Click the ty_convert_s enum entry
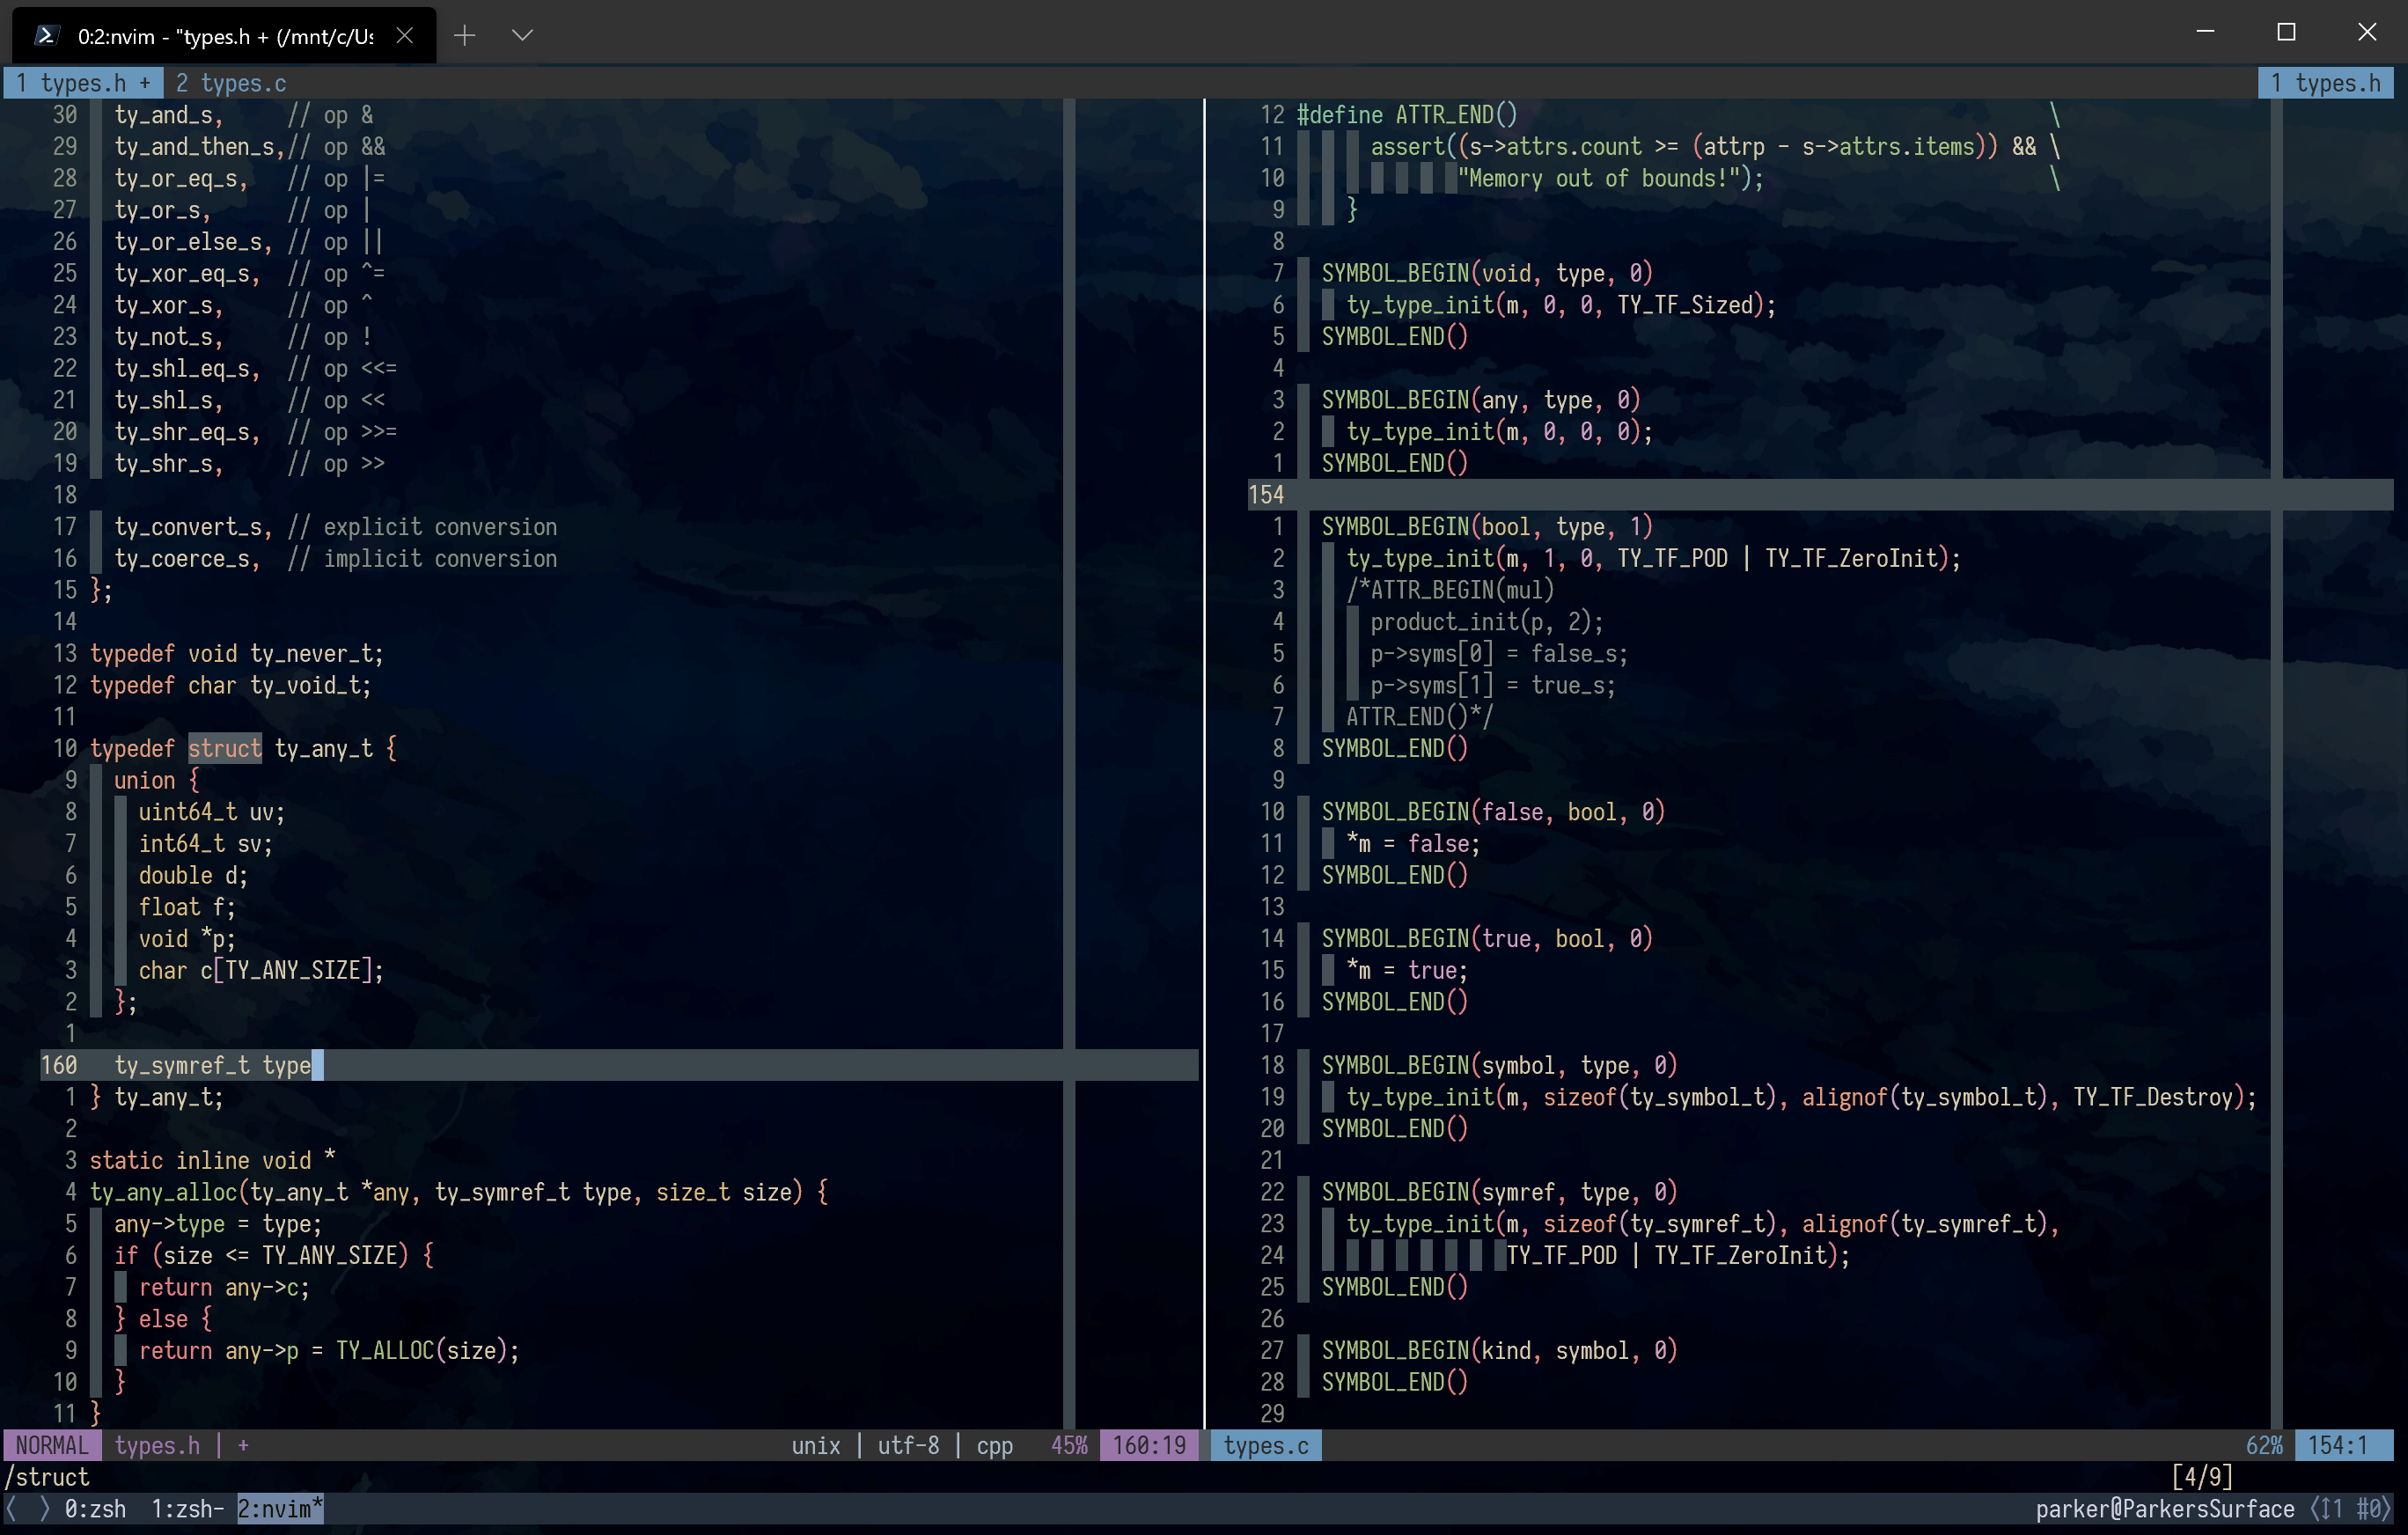This screenshot has height=1535, width=2408. click(188, 526)
